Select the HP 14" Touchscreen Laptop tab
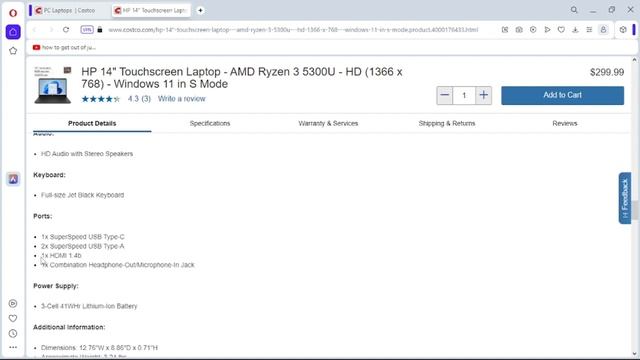 [x=151, y=11]
